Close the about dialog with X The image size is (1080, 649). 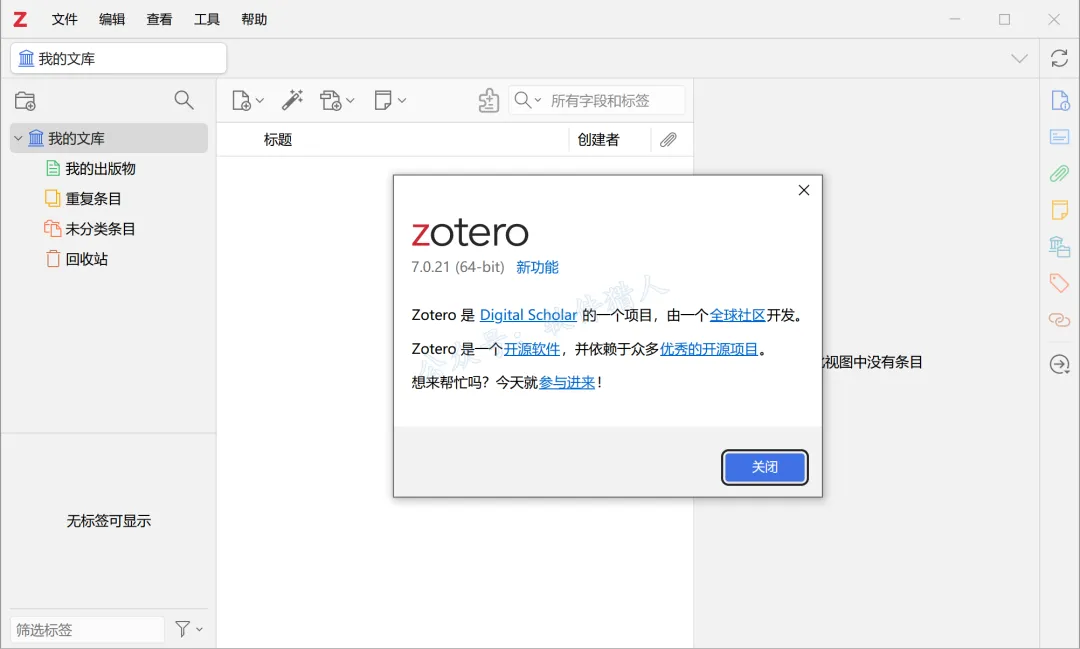[x=804, y=190]
